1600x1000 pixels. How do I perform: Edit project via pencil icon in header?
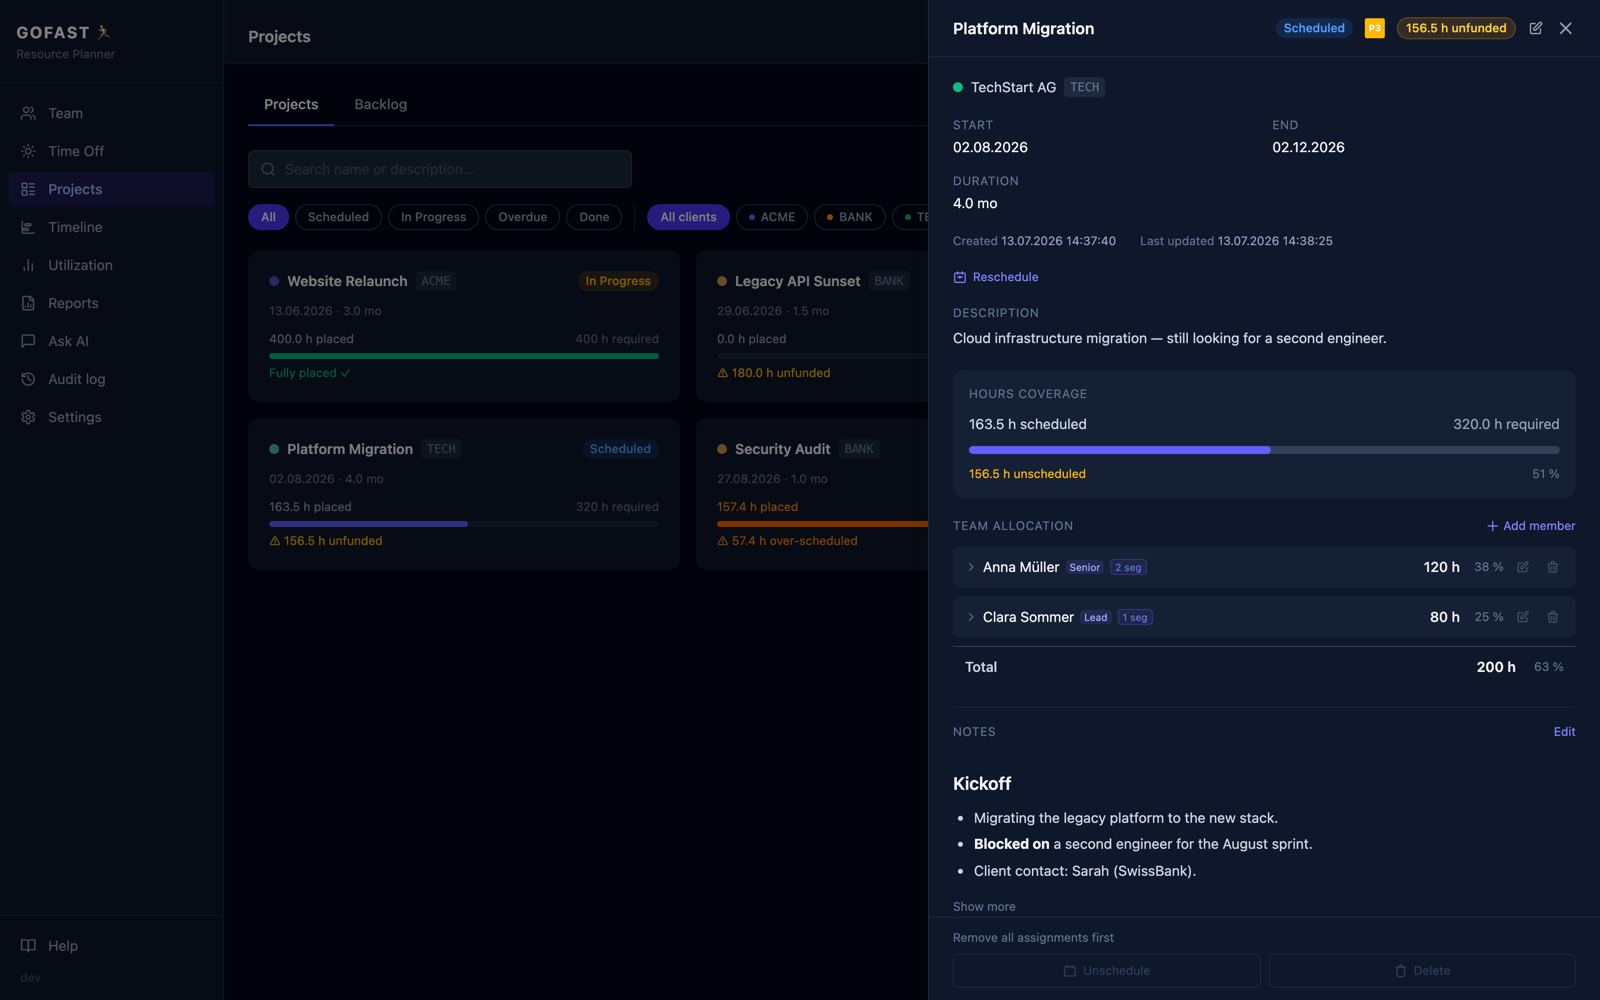pos(1536,28)
